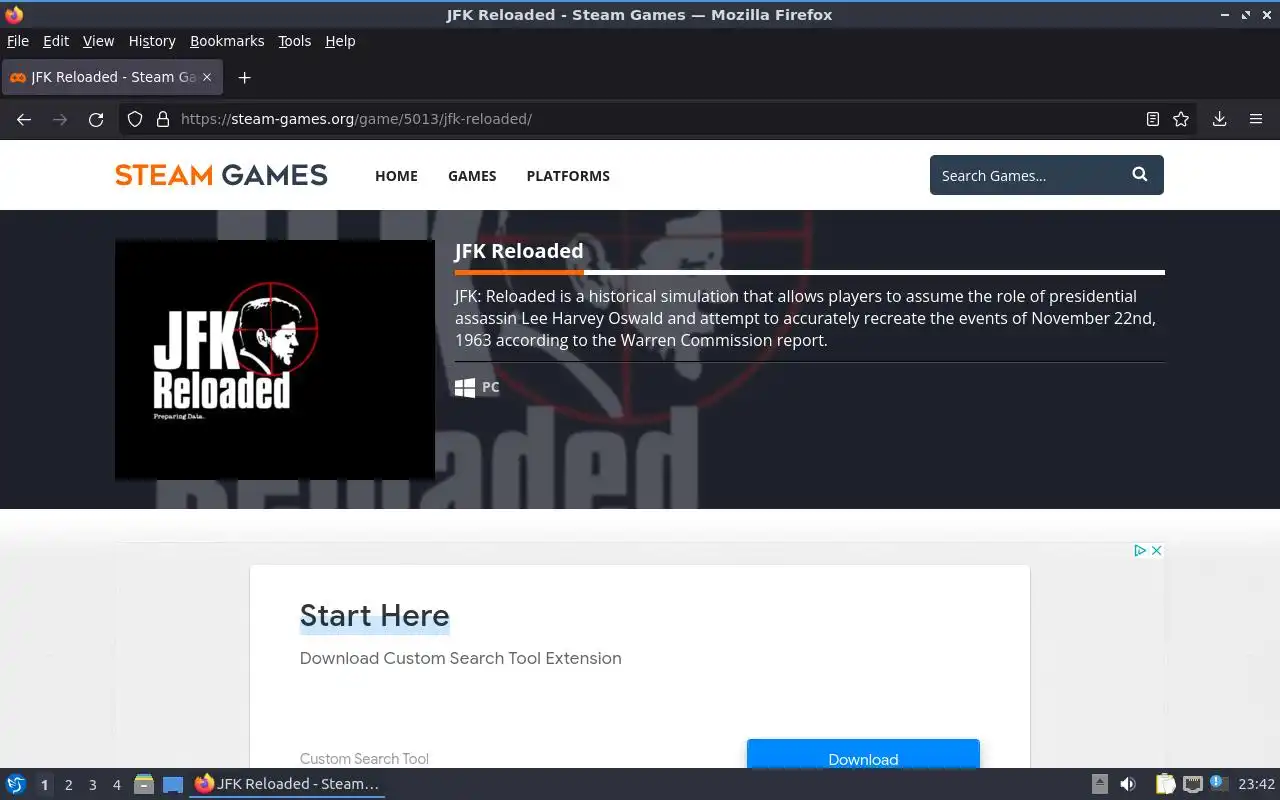This screenshot has width=1280, height=800.
Task: Select the JFK Reloaded browser tab
Action: pos(112,77)
